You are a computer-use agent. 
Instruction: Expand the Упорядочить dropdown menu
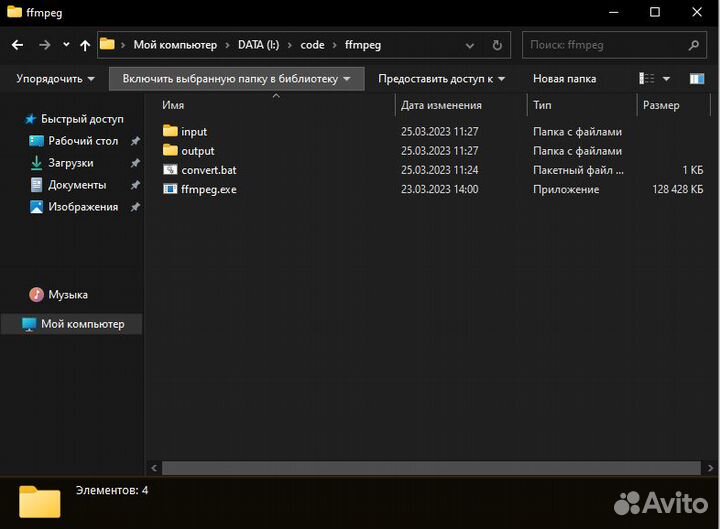coord(56,79)
